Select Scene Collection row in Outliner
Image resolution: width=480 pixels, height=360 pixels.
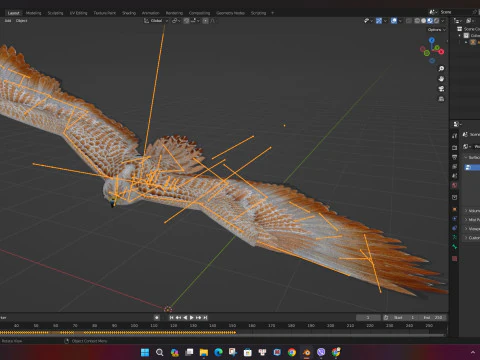[468, 29]
